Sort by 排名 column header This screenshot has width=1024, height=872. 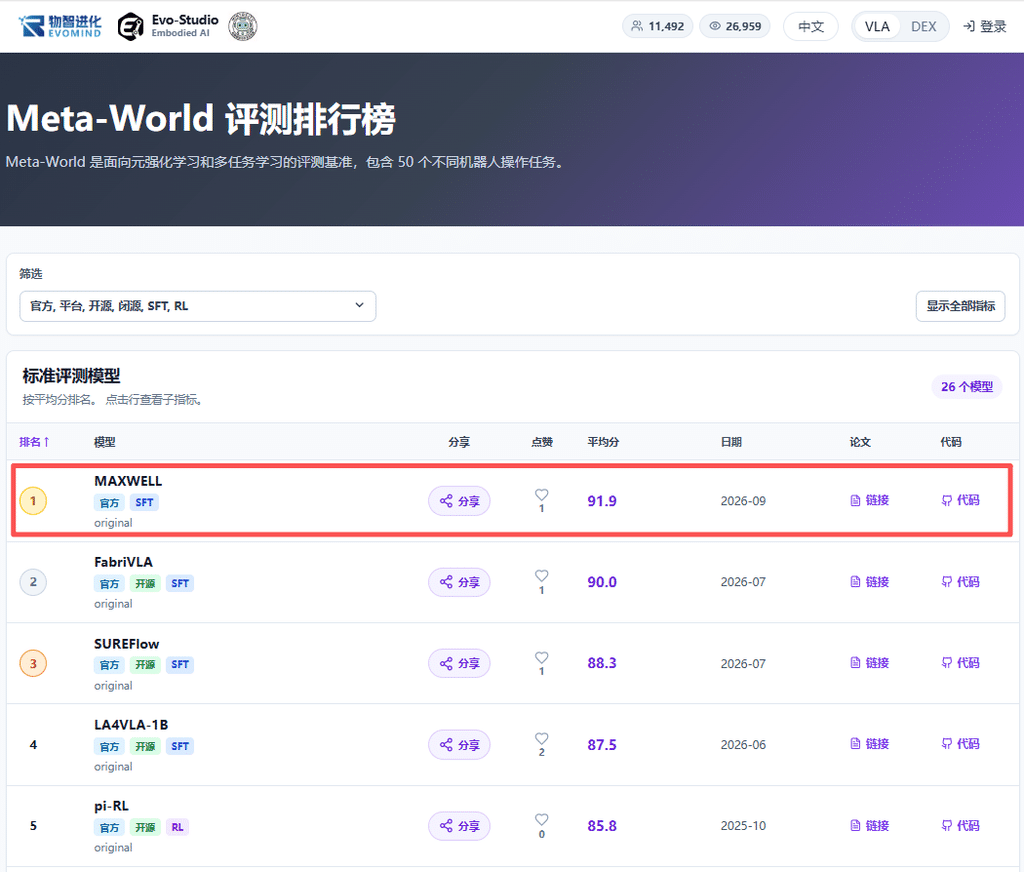35,442
